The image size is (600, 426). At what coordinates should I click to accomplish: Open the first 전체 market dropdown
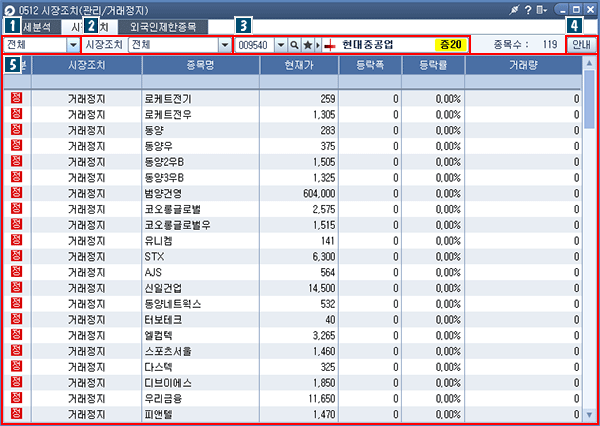pos(72,45)
